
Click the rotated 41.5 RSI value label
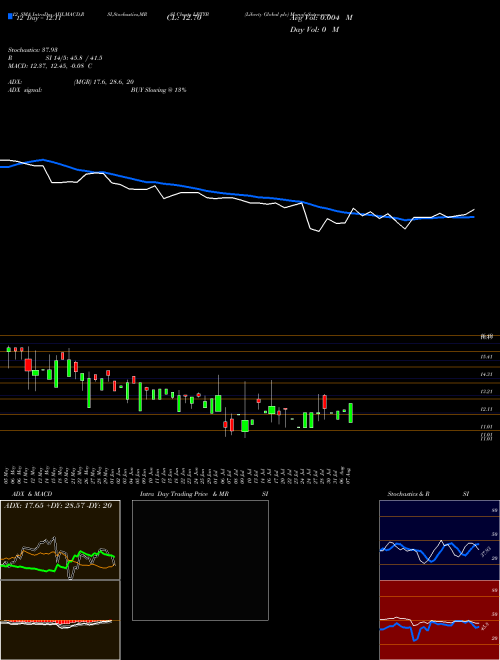(x=483, y=626)
